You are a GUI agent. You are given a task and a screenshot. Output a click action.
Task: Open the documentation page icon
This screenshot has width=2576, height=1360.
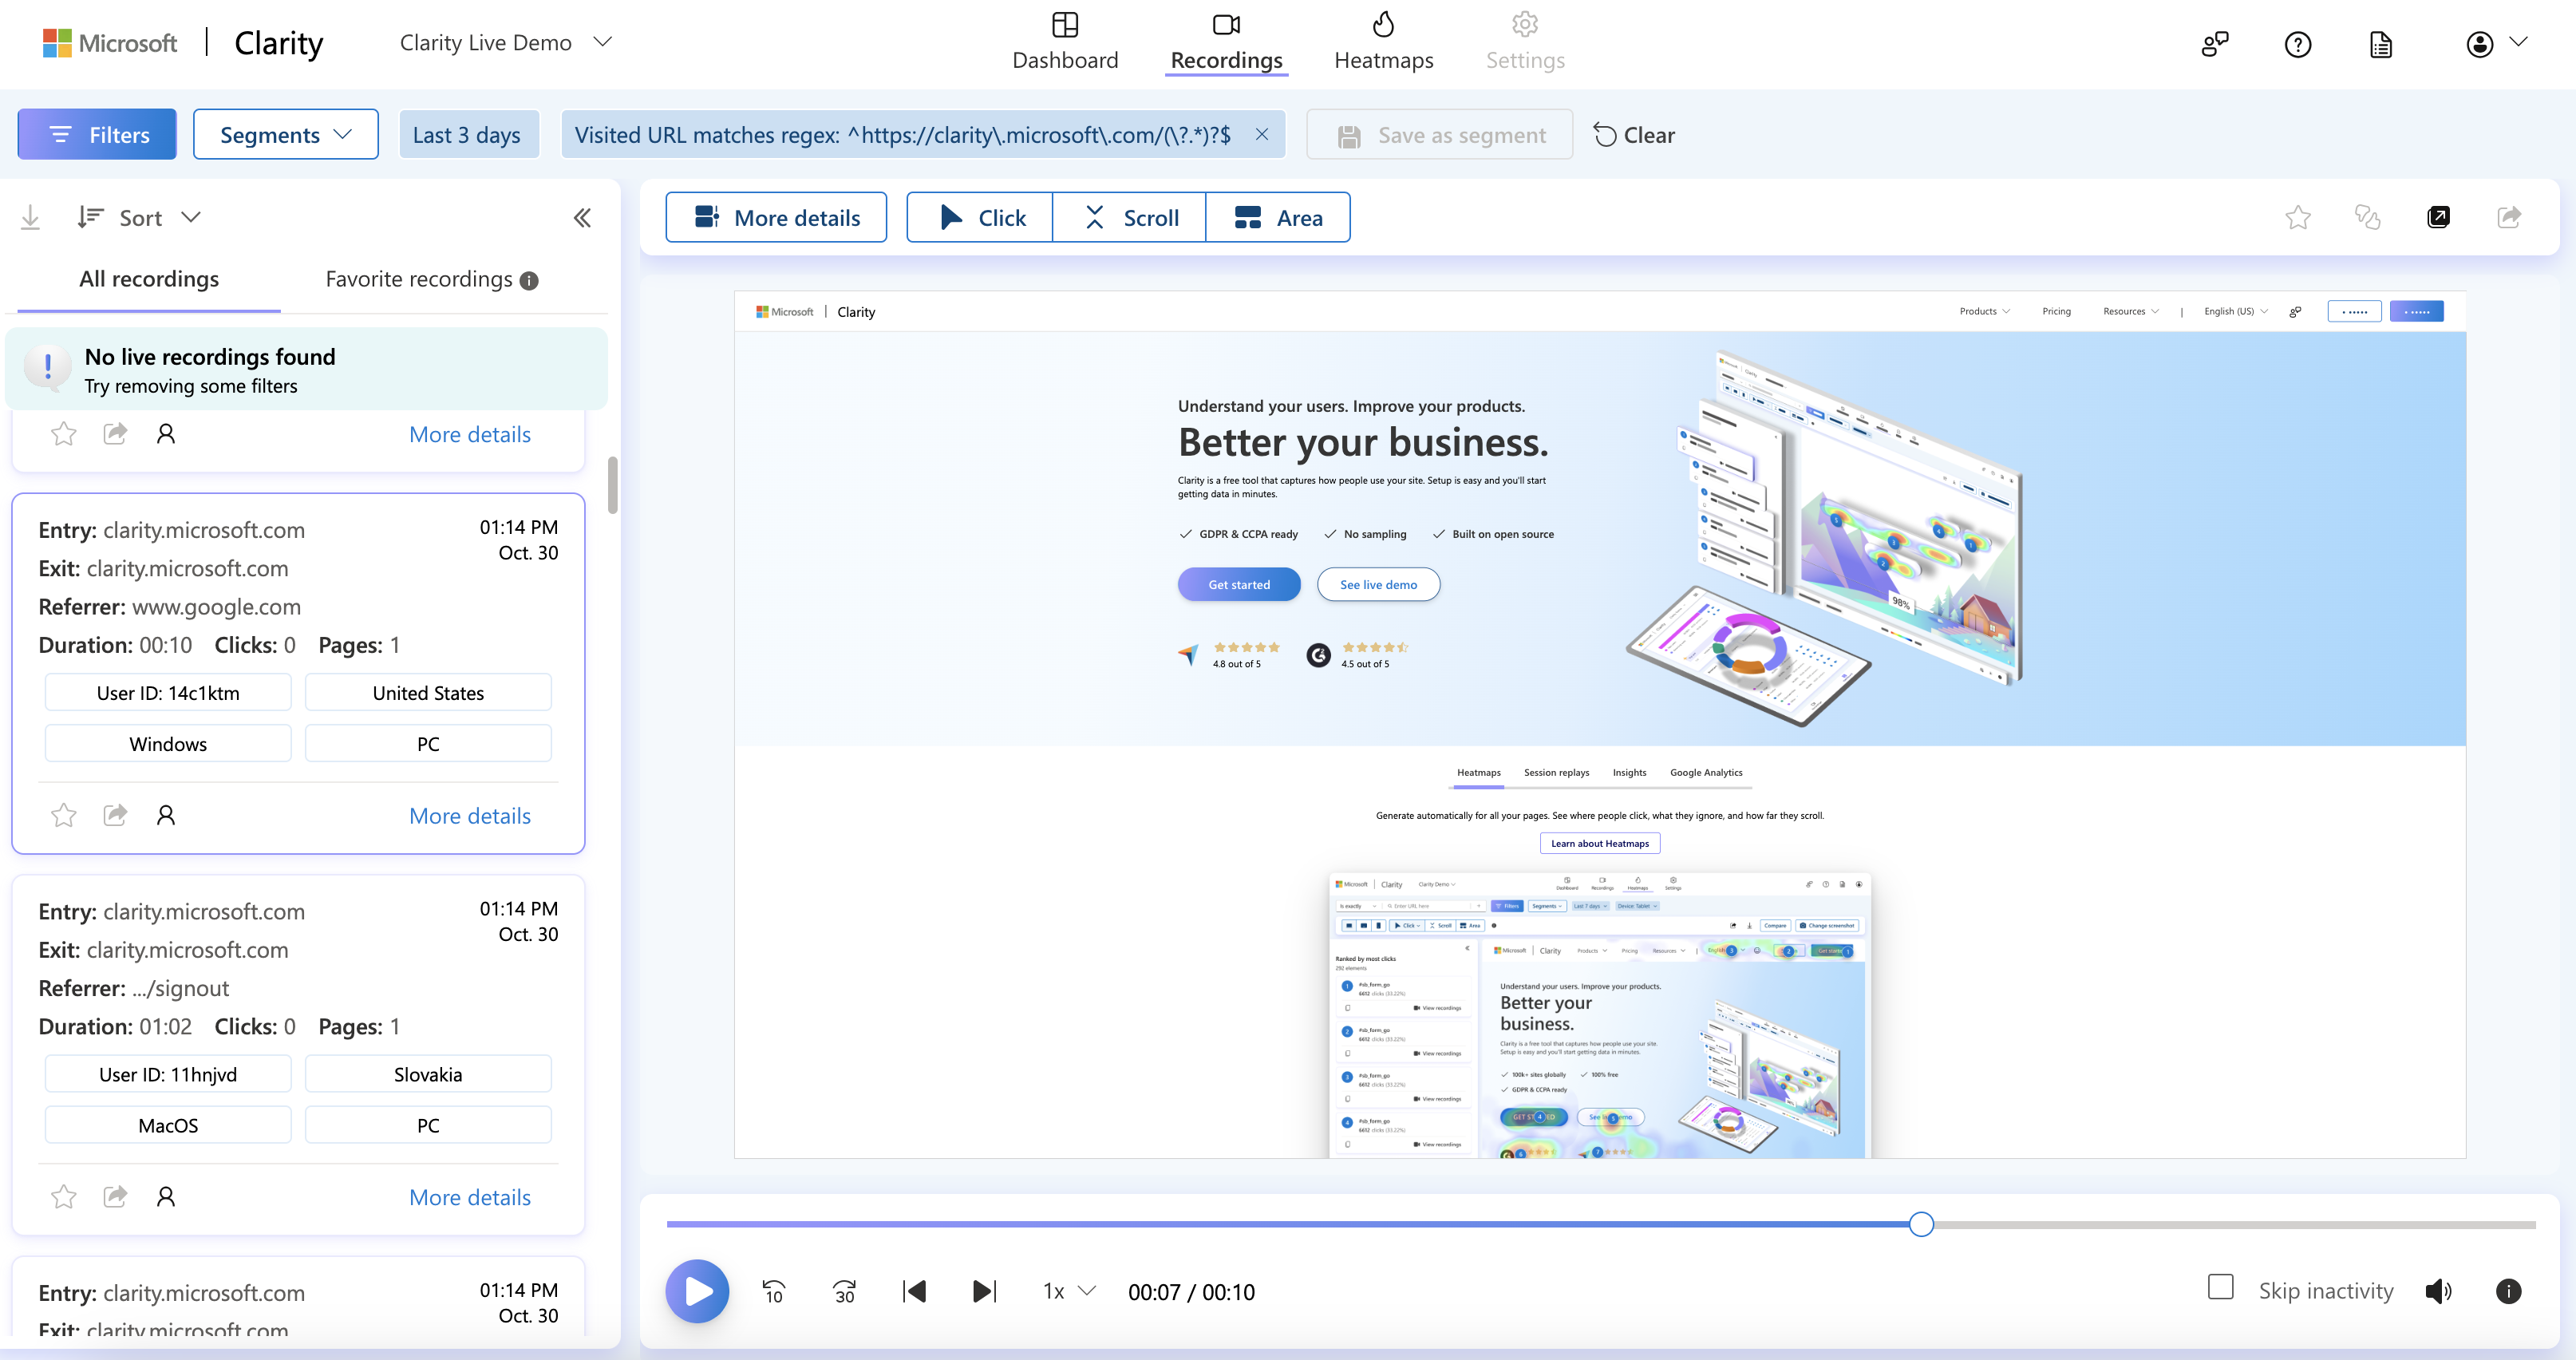tap(2381, 44)
